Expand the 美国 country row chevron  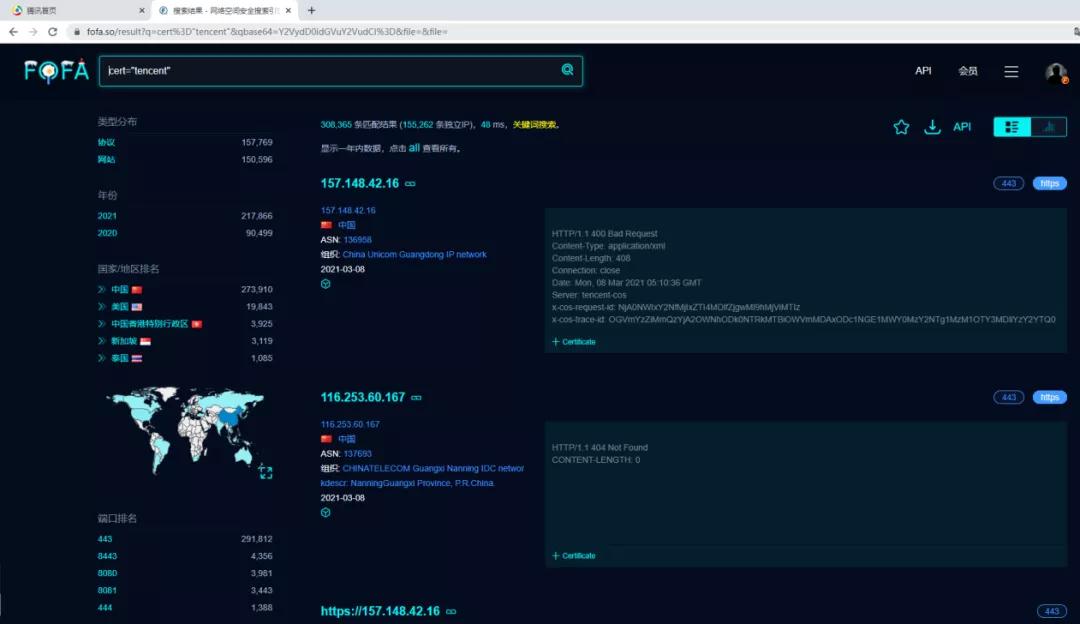click(102, 307)
